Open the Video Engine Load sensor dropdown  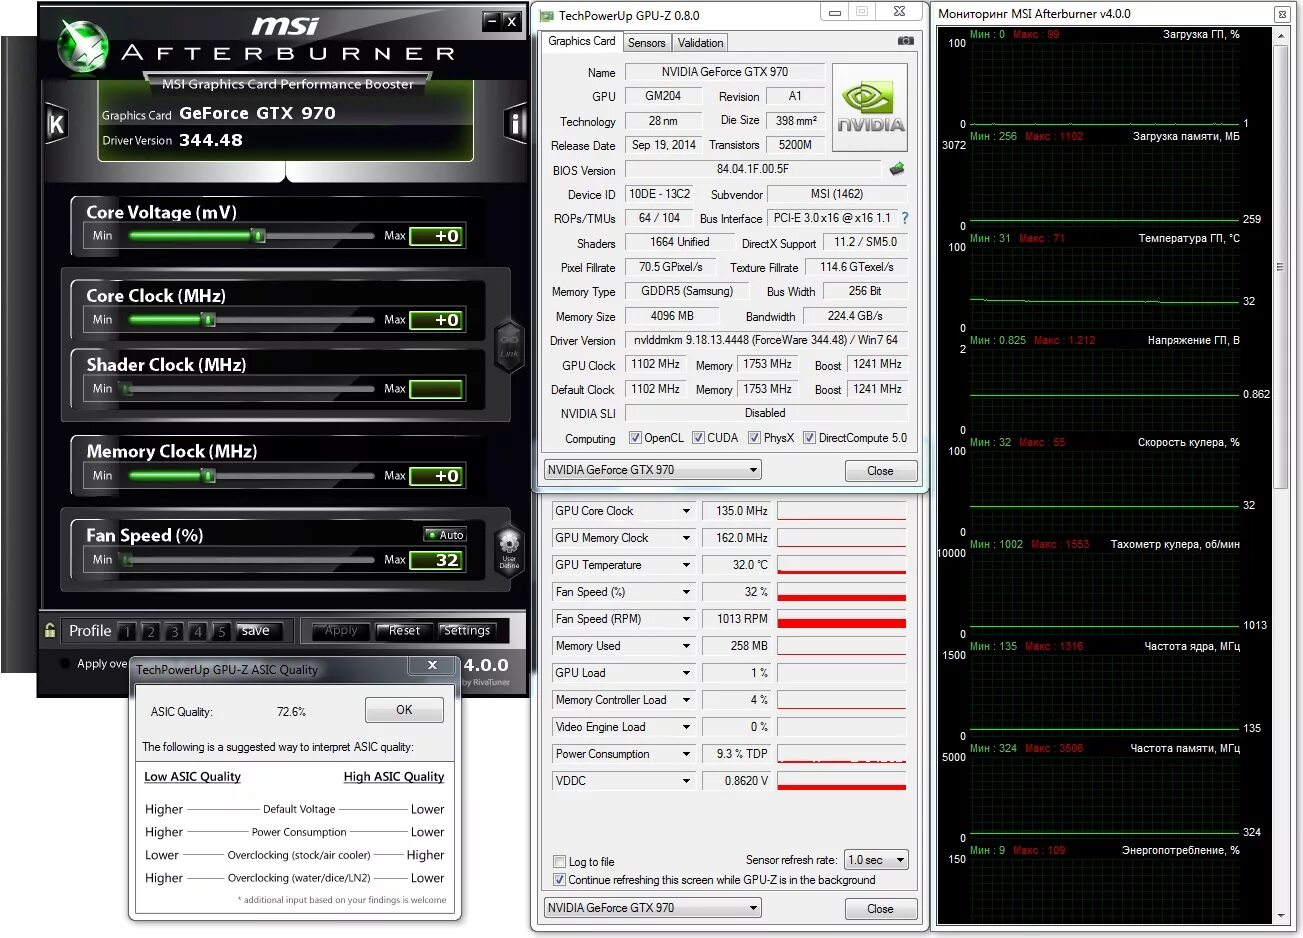click(686, 727)
